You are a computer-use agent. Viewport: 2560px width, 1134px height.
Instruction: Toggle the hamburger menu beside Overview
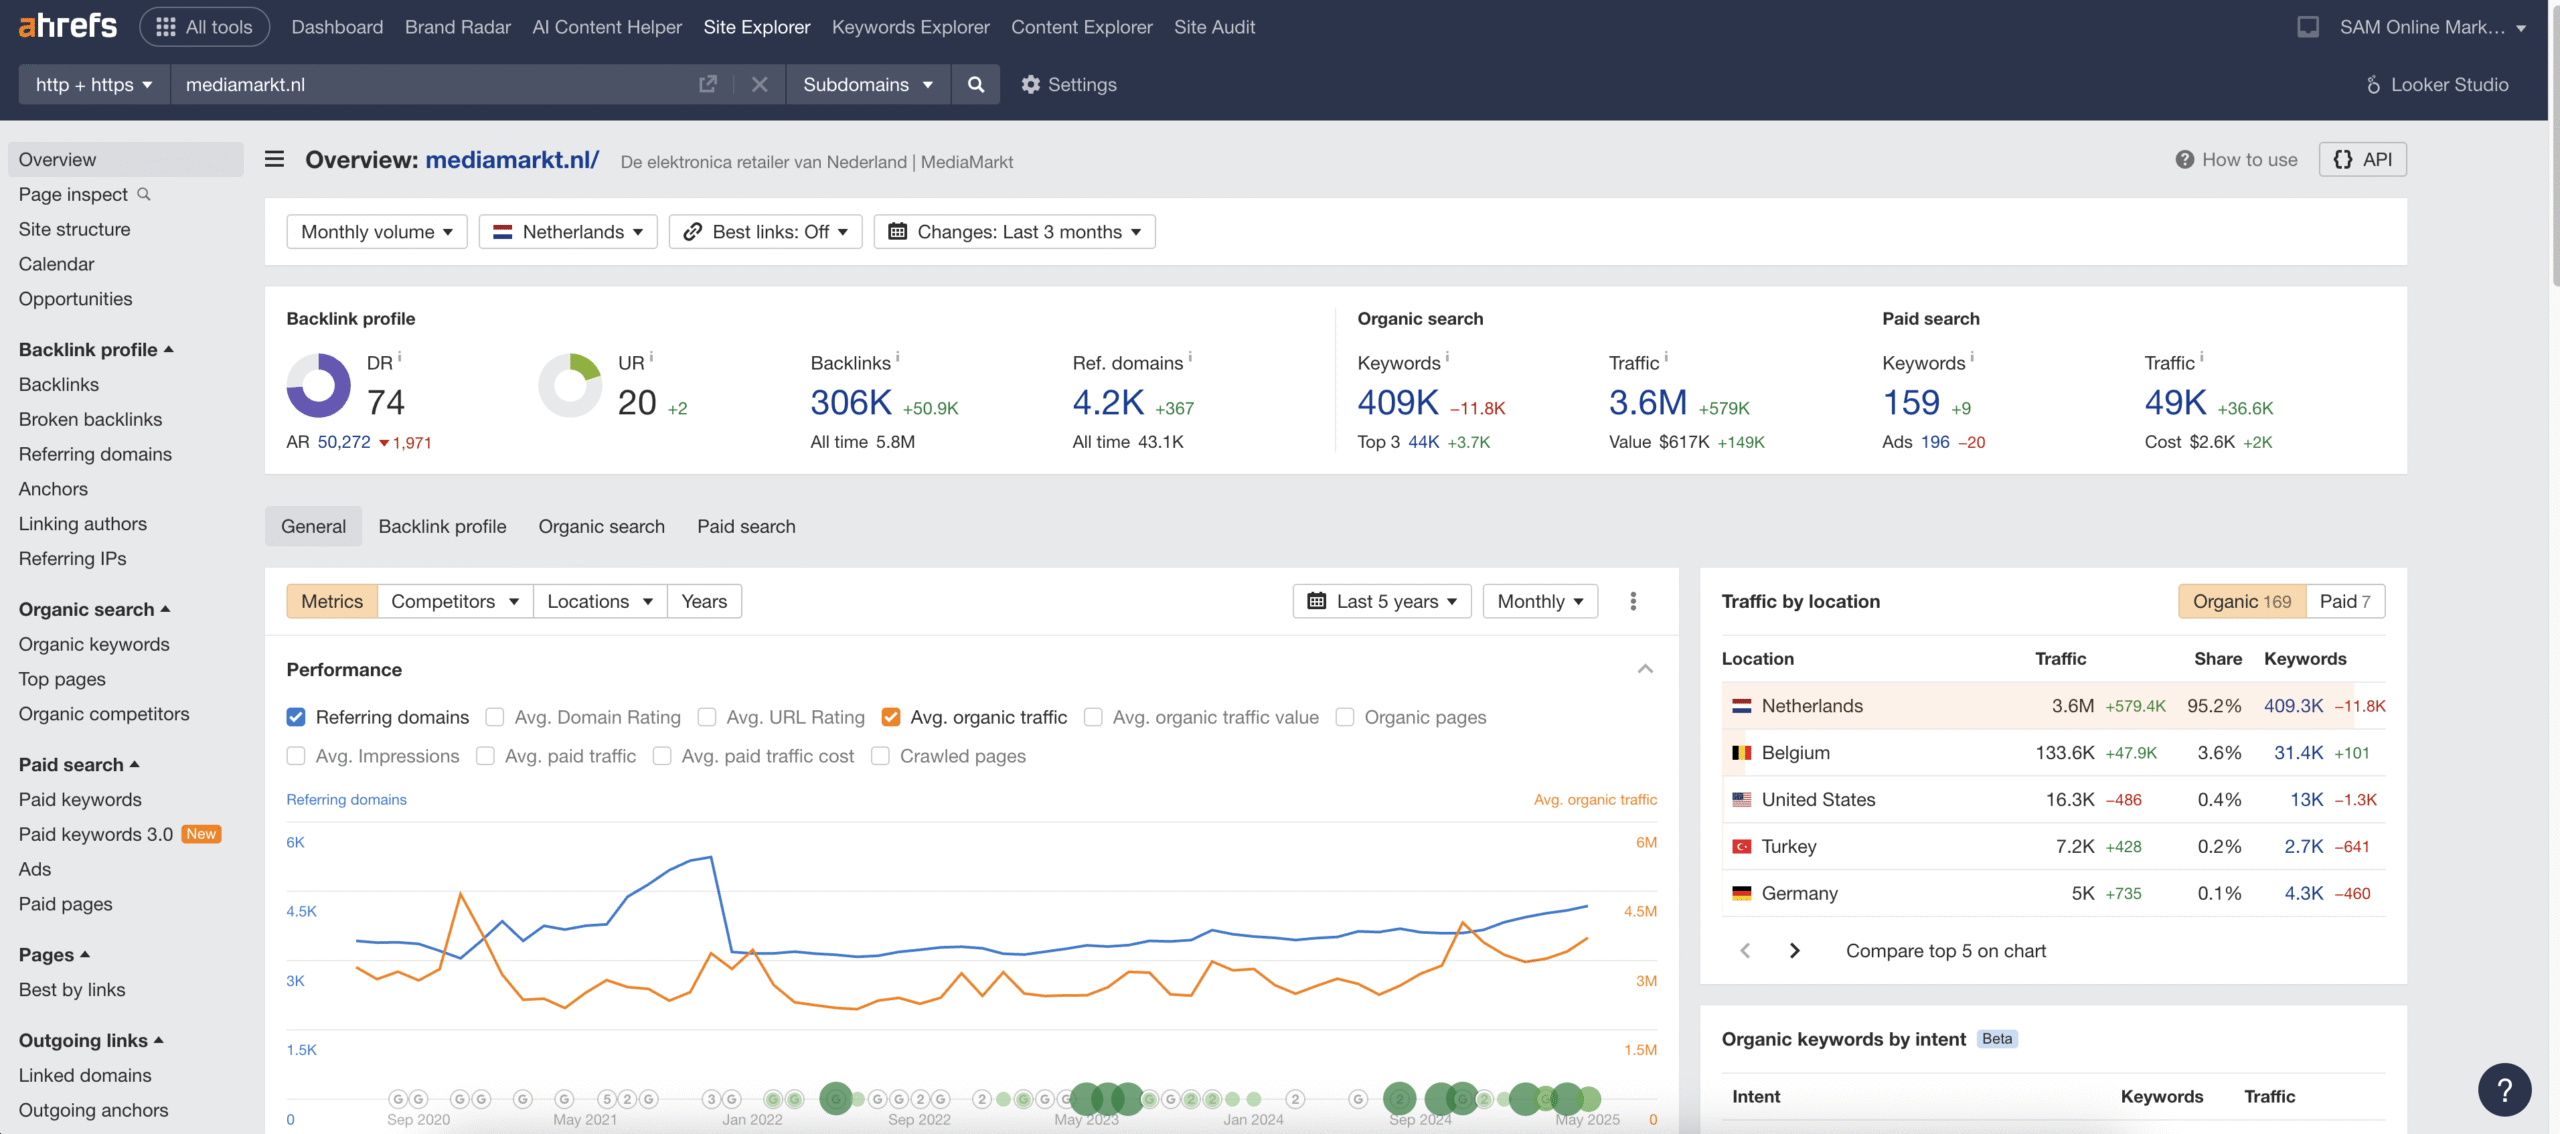[274, 160]
